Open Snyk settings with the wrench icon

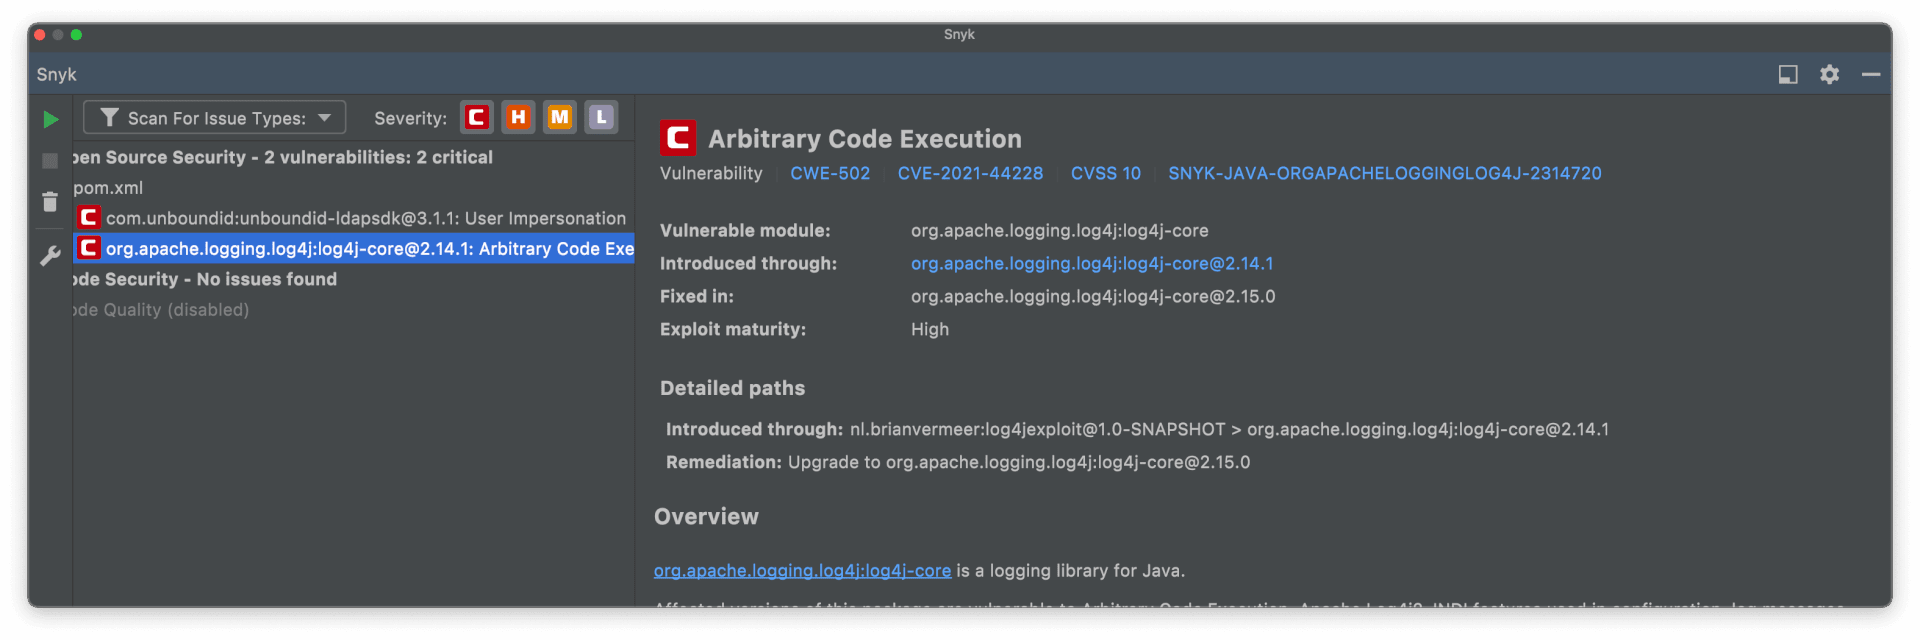(x=50, y=256)
